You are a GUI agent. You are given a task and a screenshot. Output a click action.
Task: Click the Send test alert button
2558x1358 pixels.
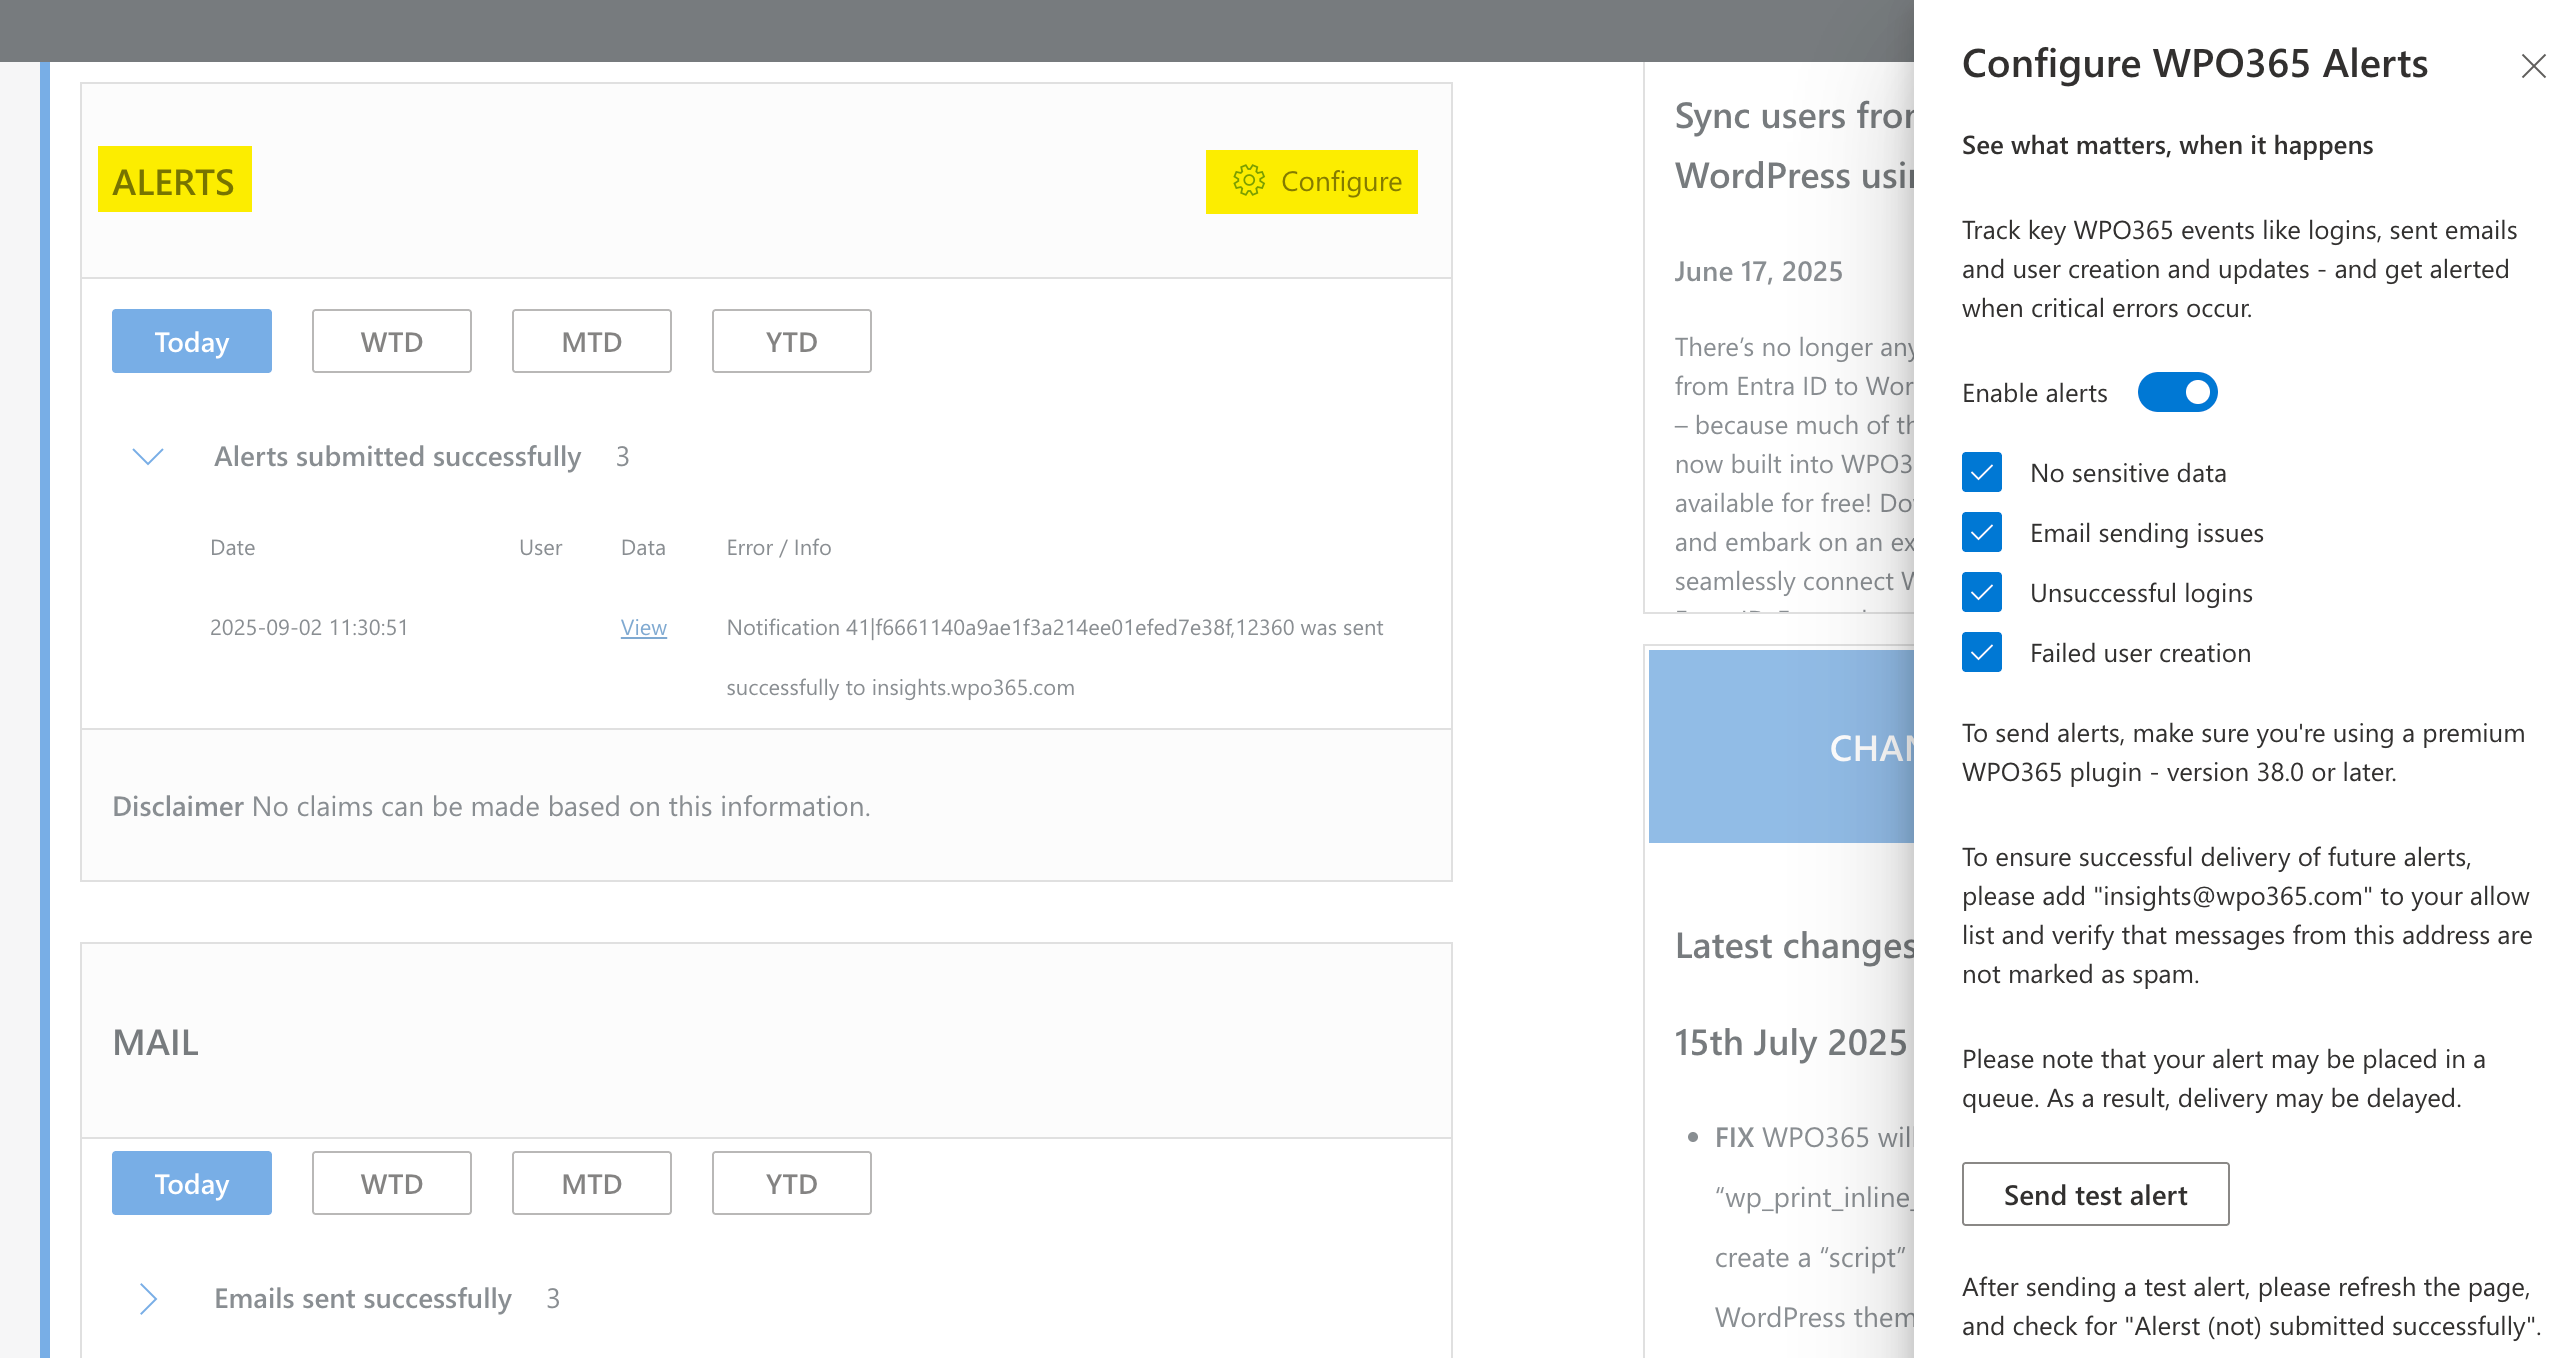coord(2095,1194)
